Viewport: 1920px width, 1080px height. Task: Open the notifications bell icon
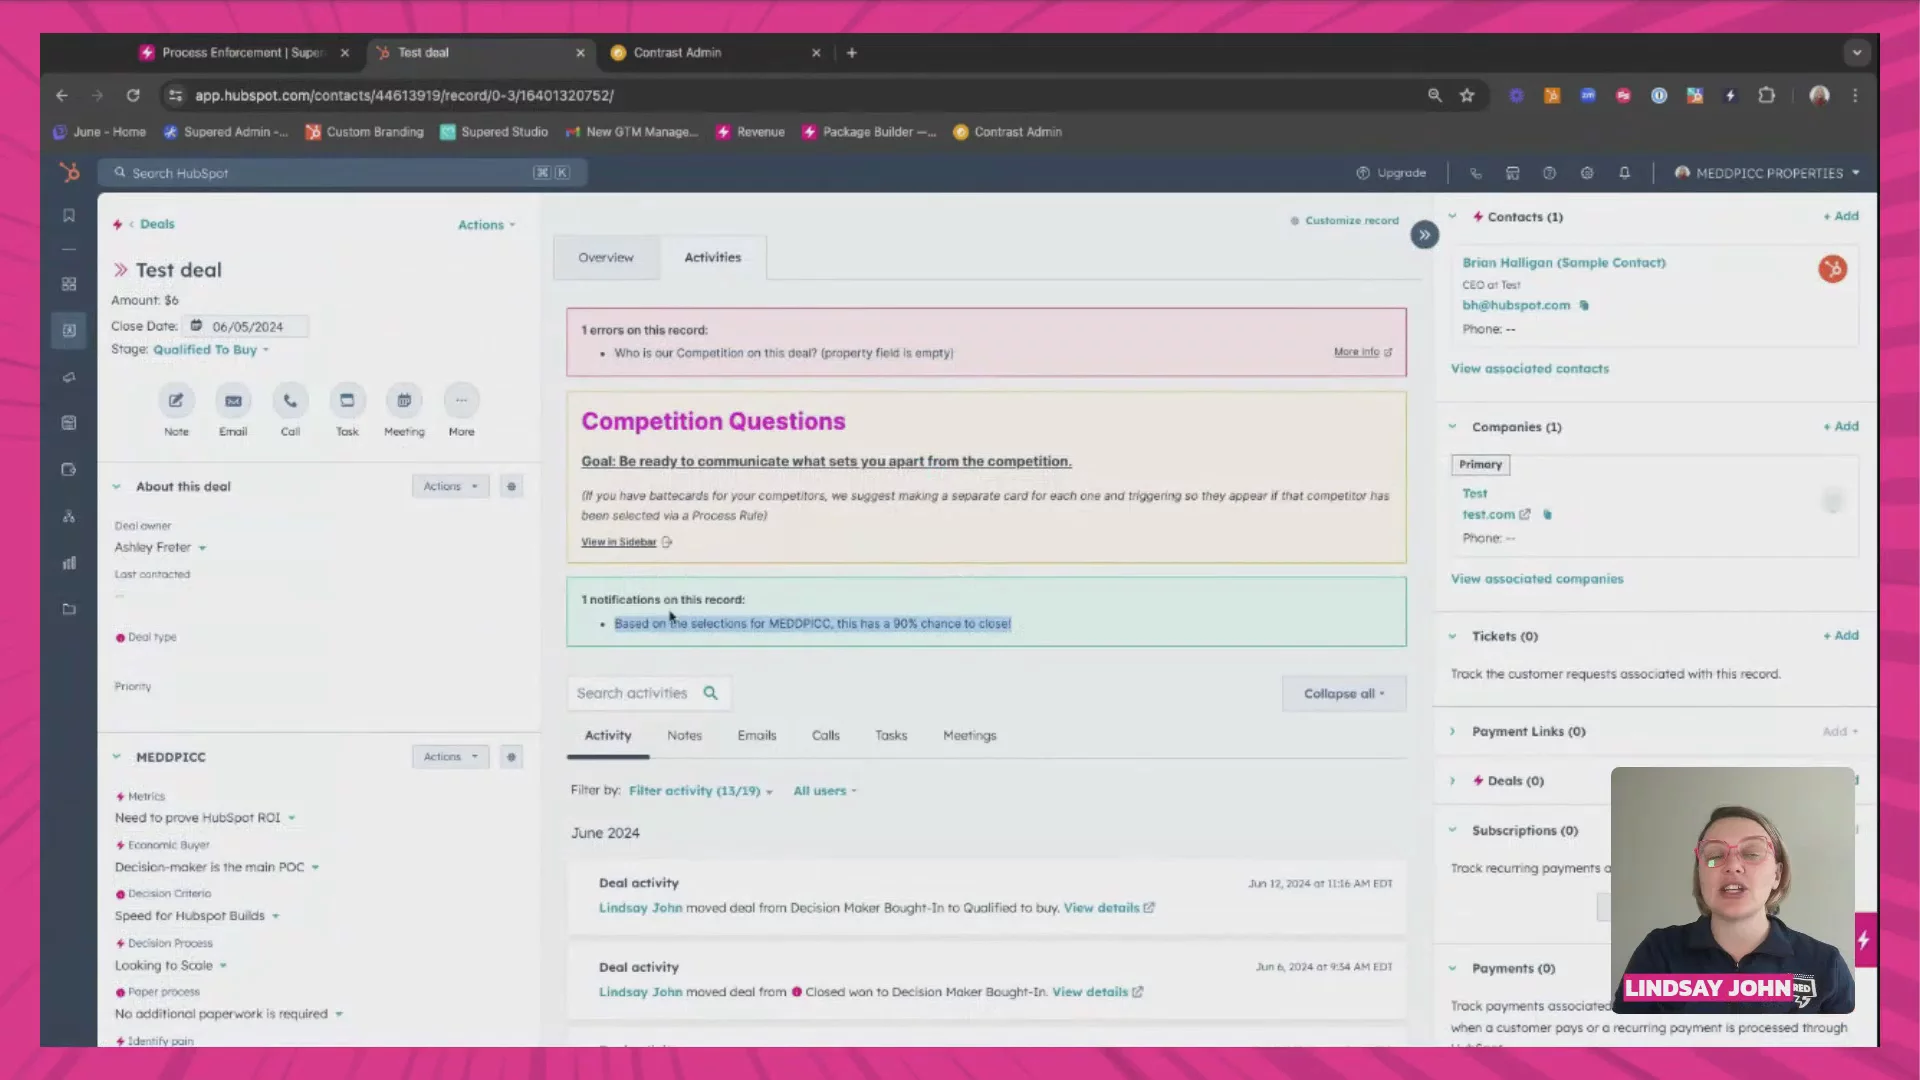click(1624, 173)
